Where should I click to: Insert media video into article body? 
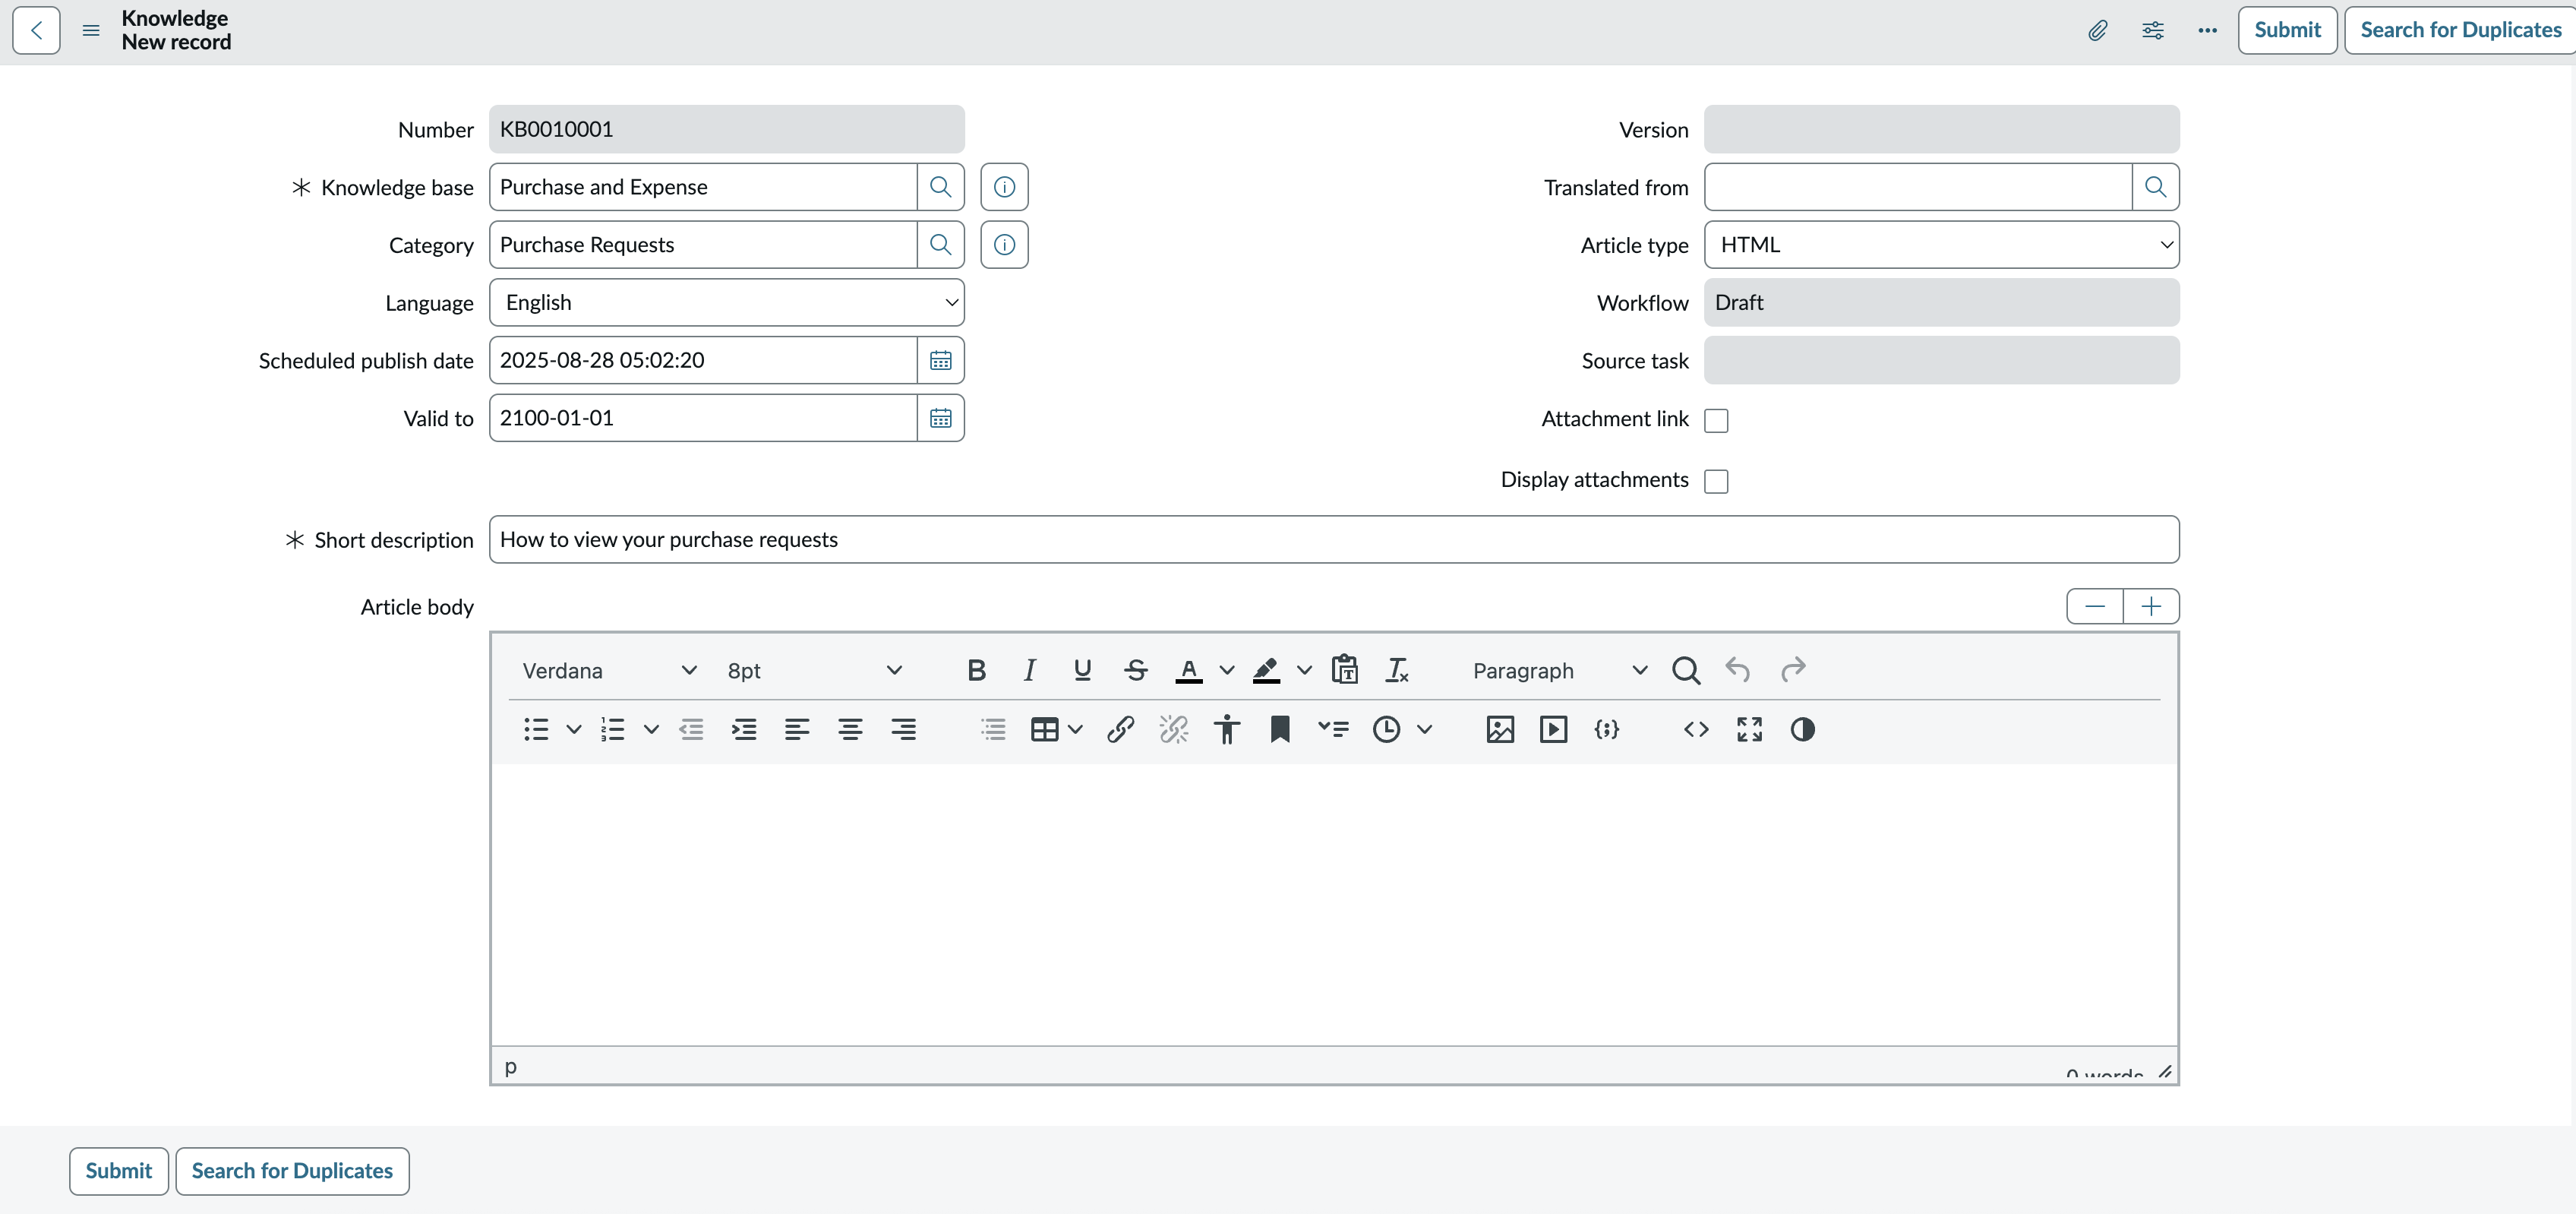pyautogui.click(x=1553, y=730)
